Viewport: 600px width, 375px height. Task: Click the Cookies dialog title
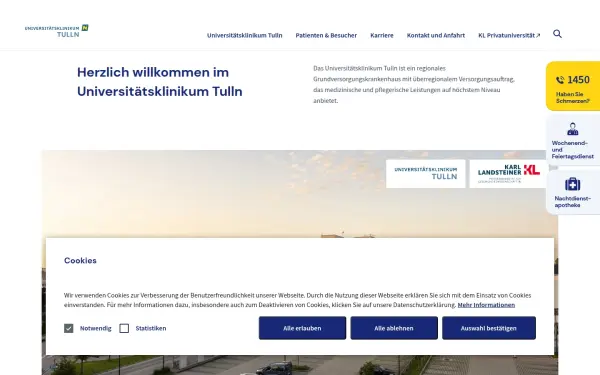click(80, 261)
